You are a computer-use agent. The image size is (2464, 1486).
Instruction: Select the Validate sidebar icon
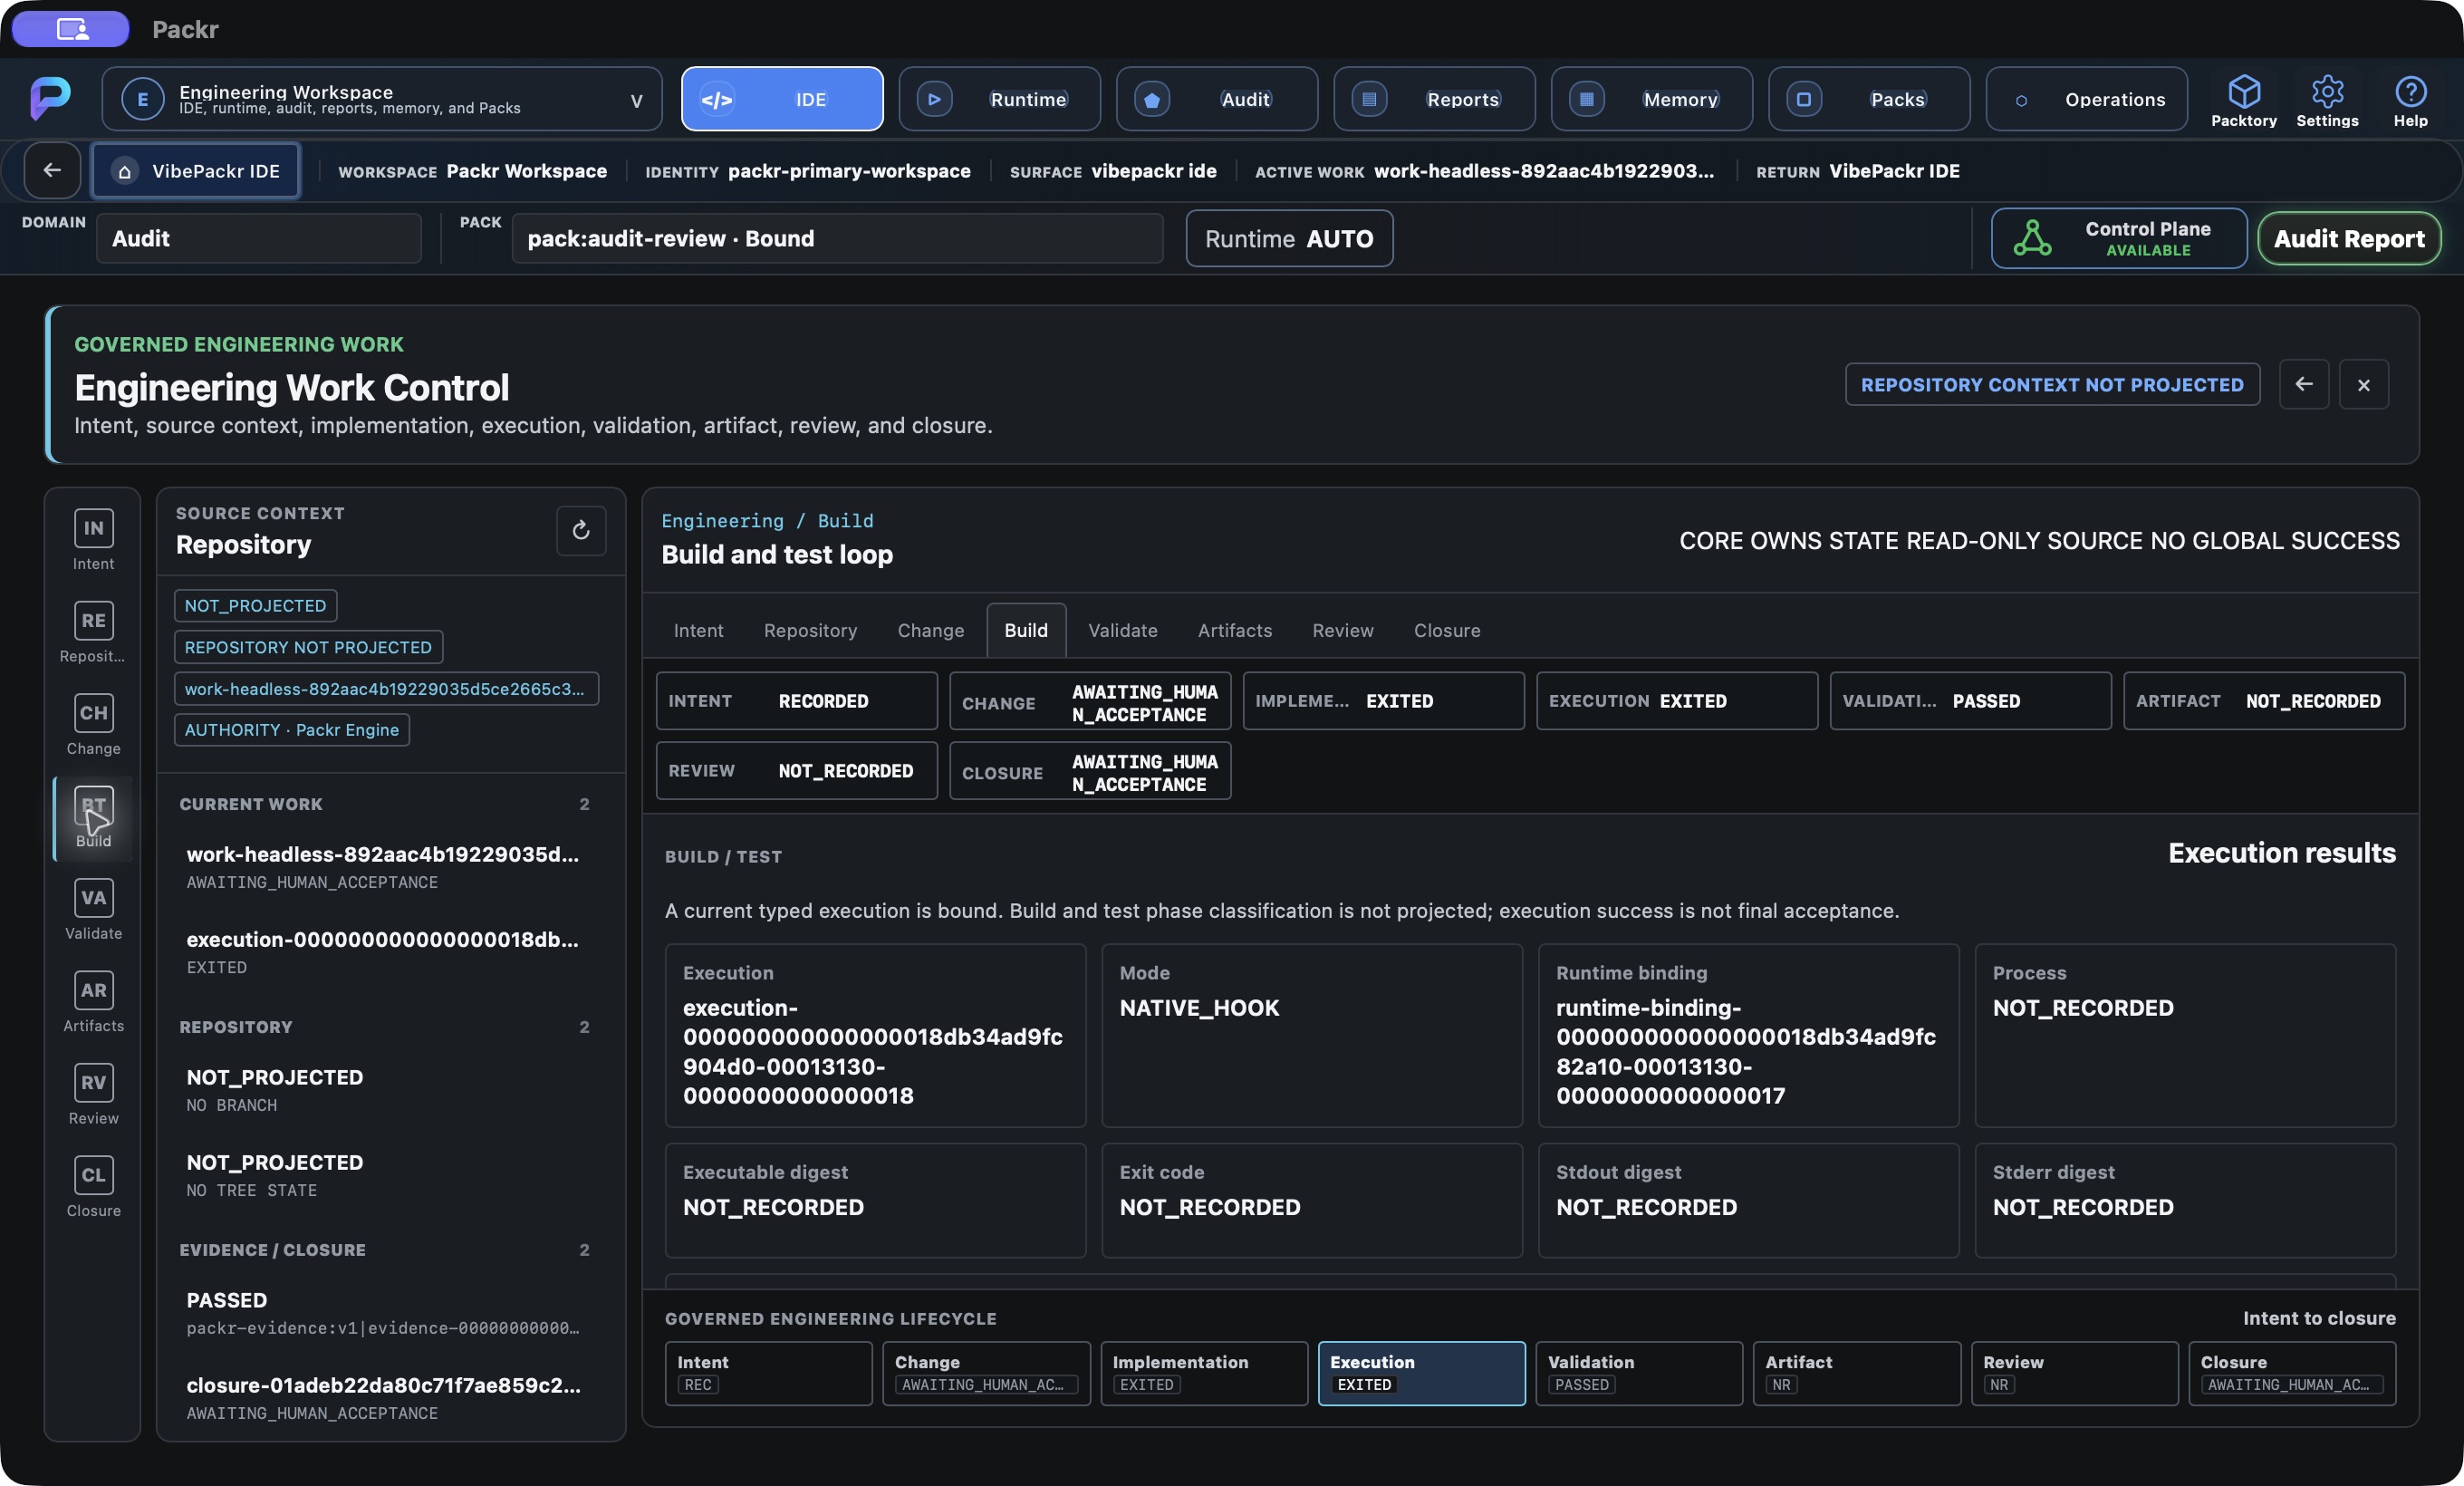[x=93, y=910]
